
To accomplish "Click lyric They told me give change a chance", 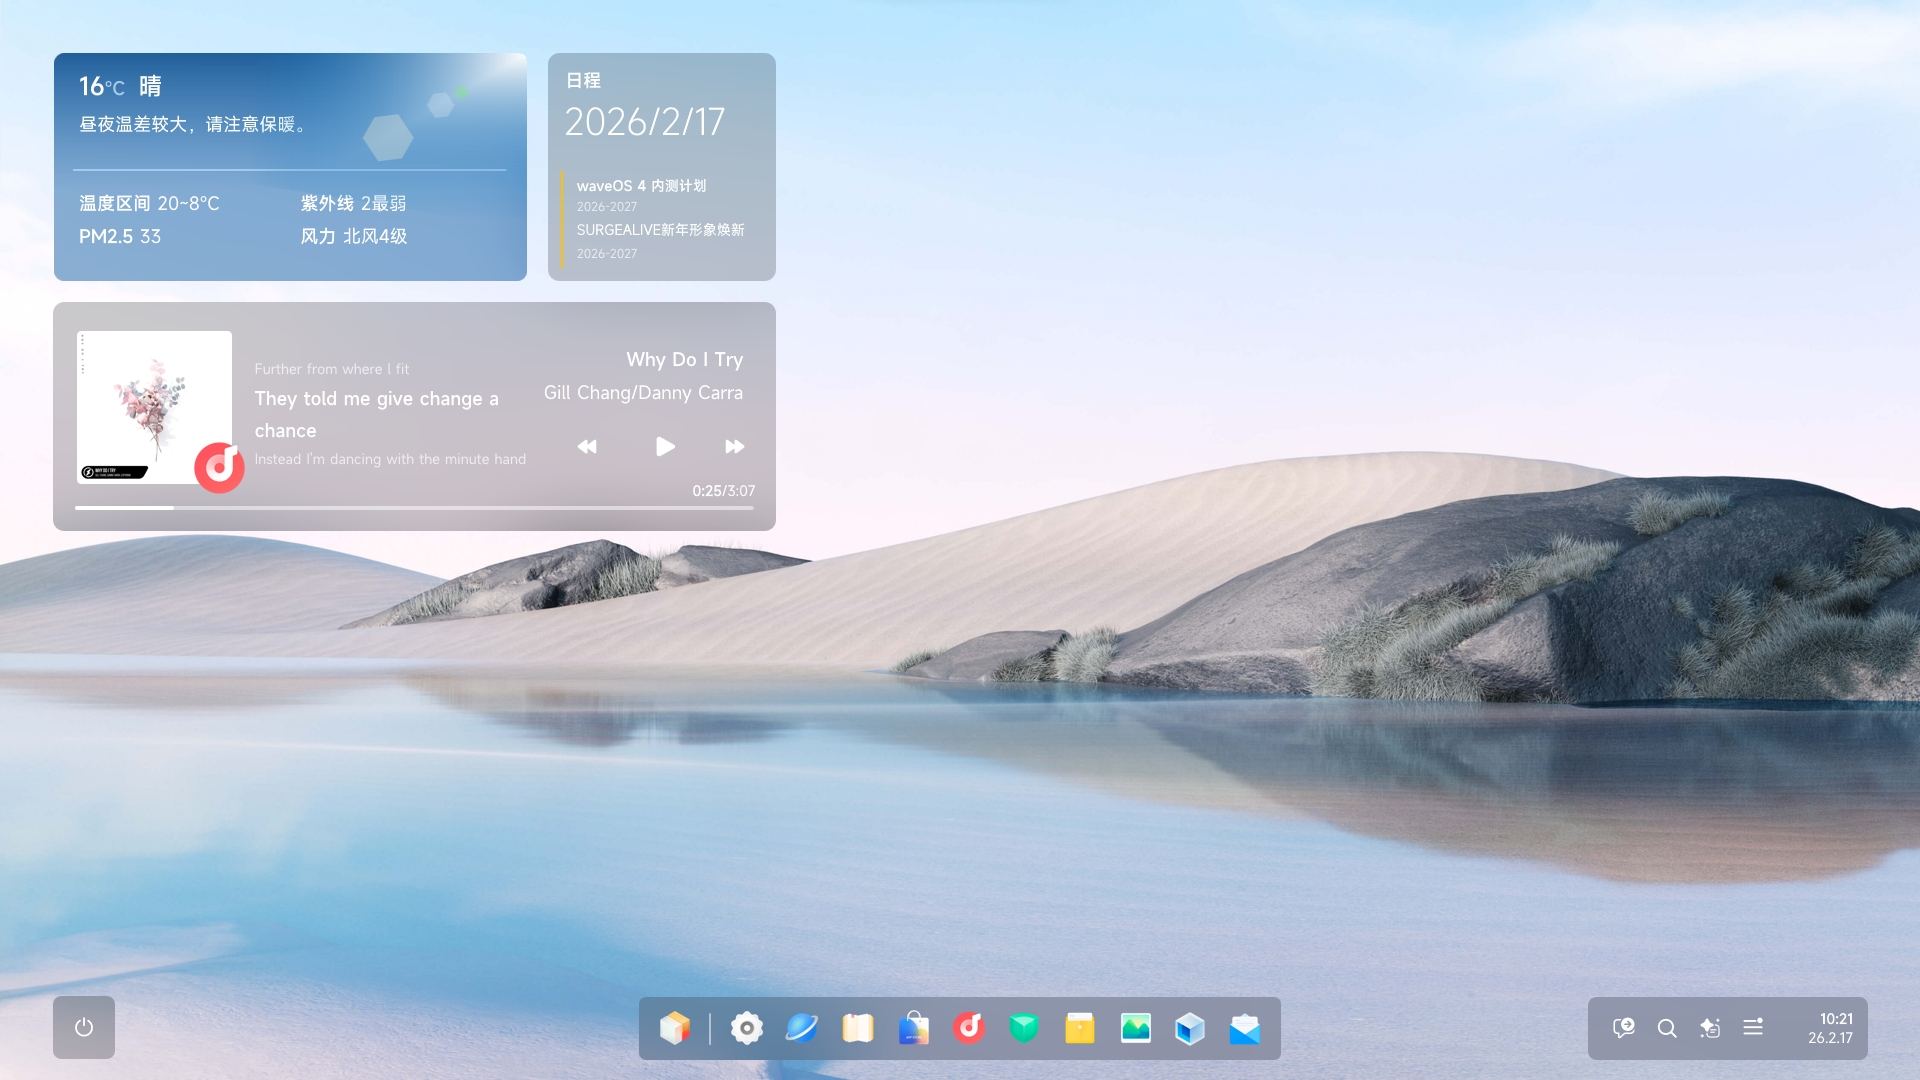I will coord(376,414).
